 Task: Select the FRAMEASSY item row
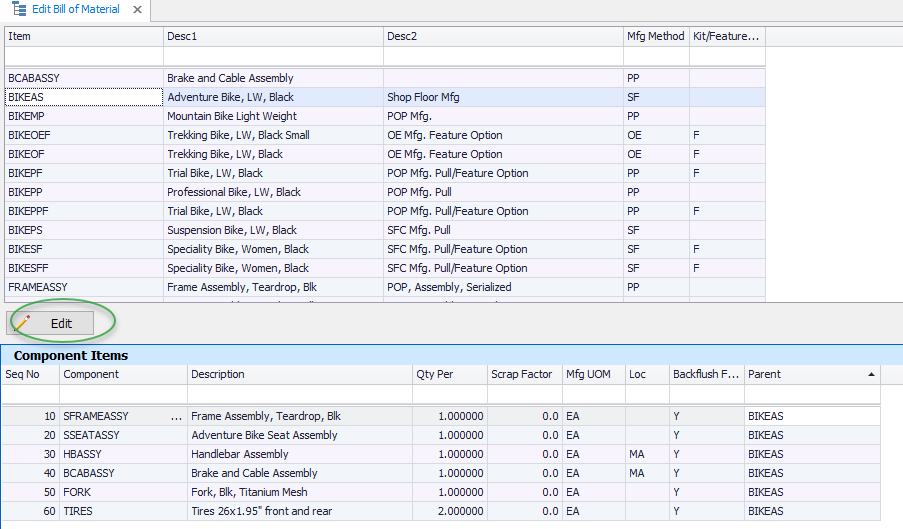[x=385, y=287]
